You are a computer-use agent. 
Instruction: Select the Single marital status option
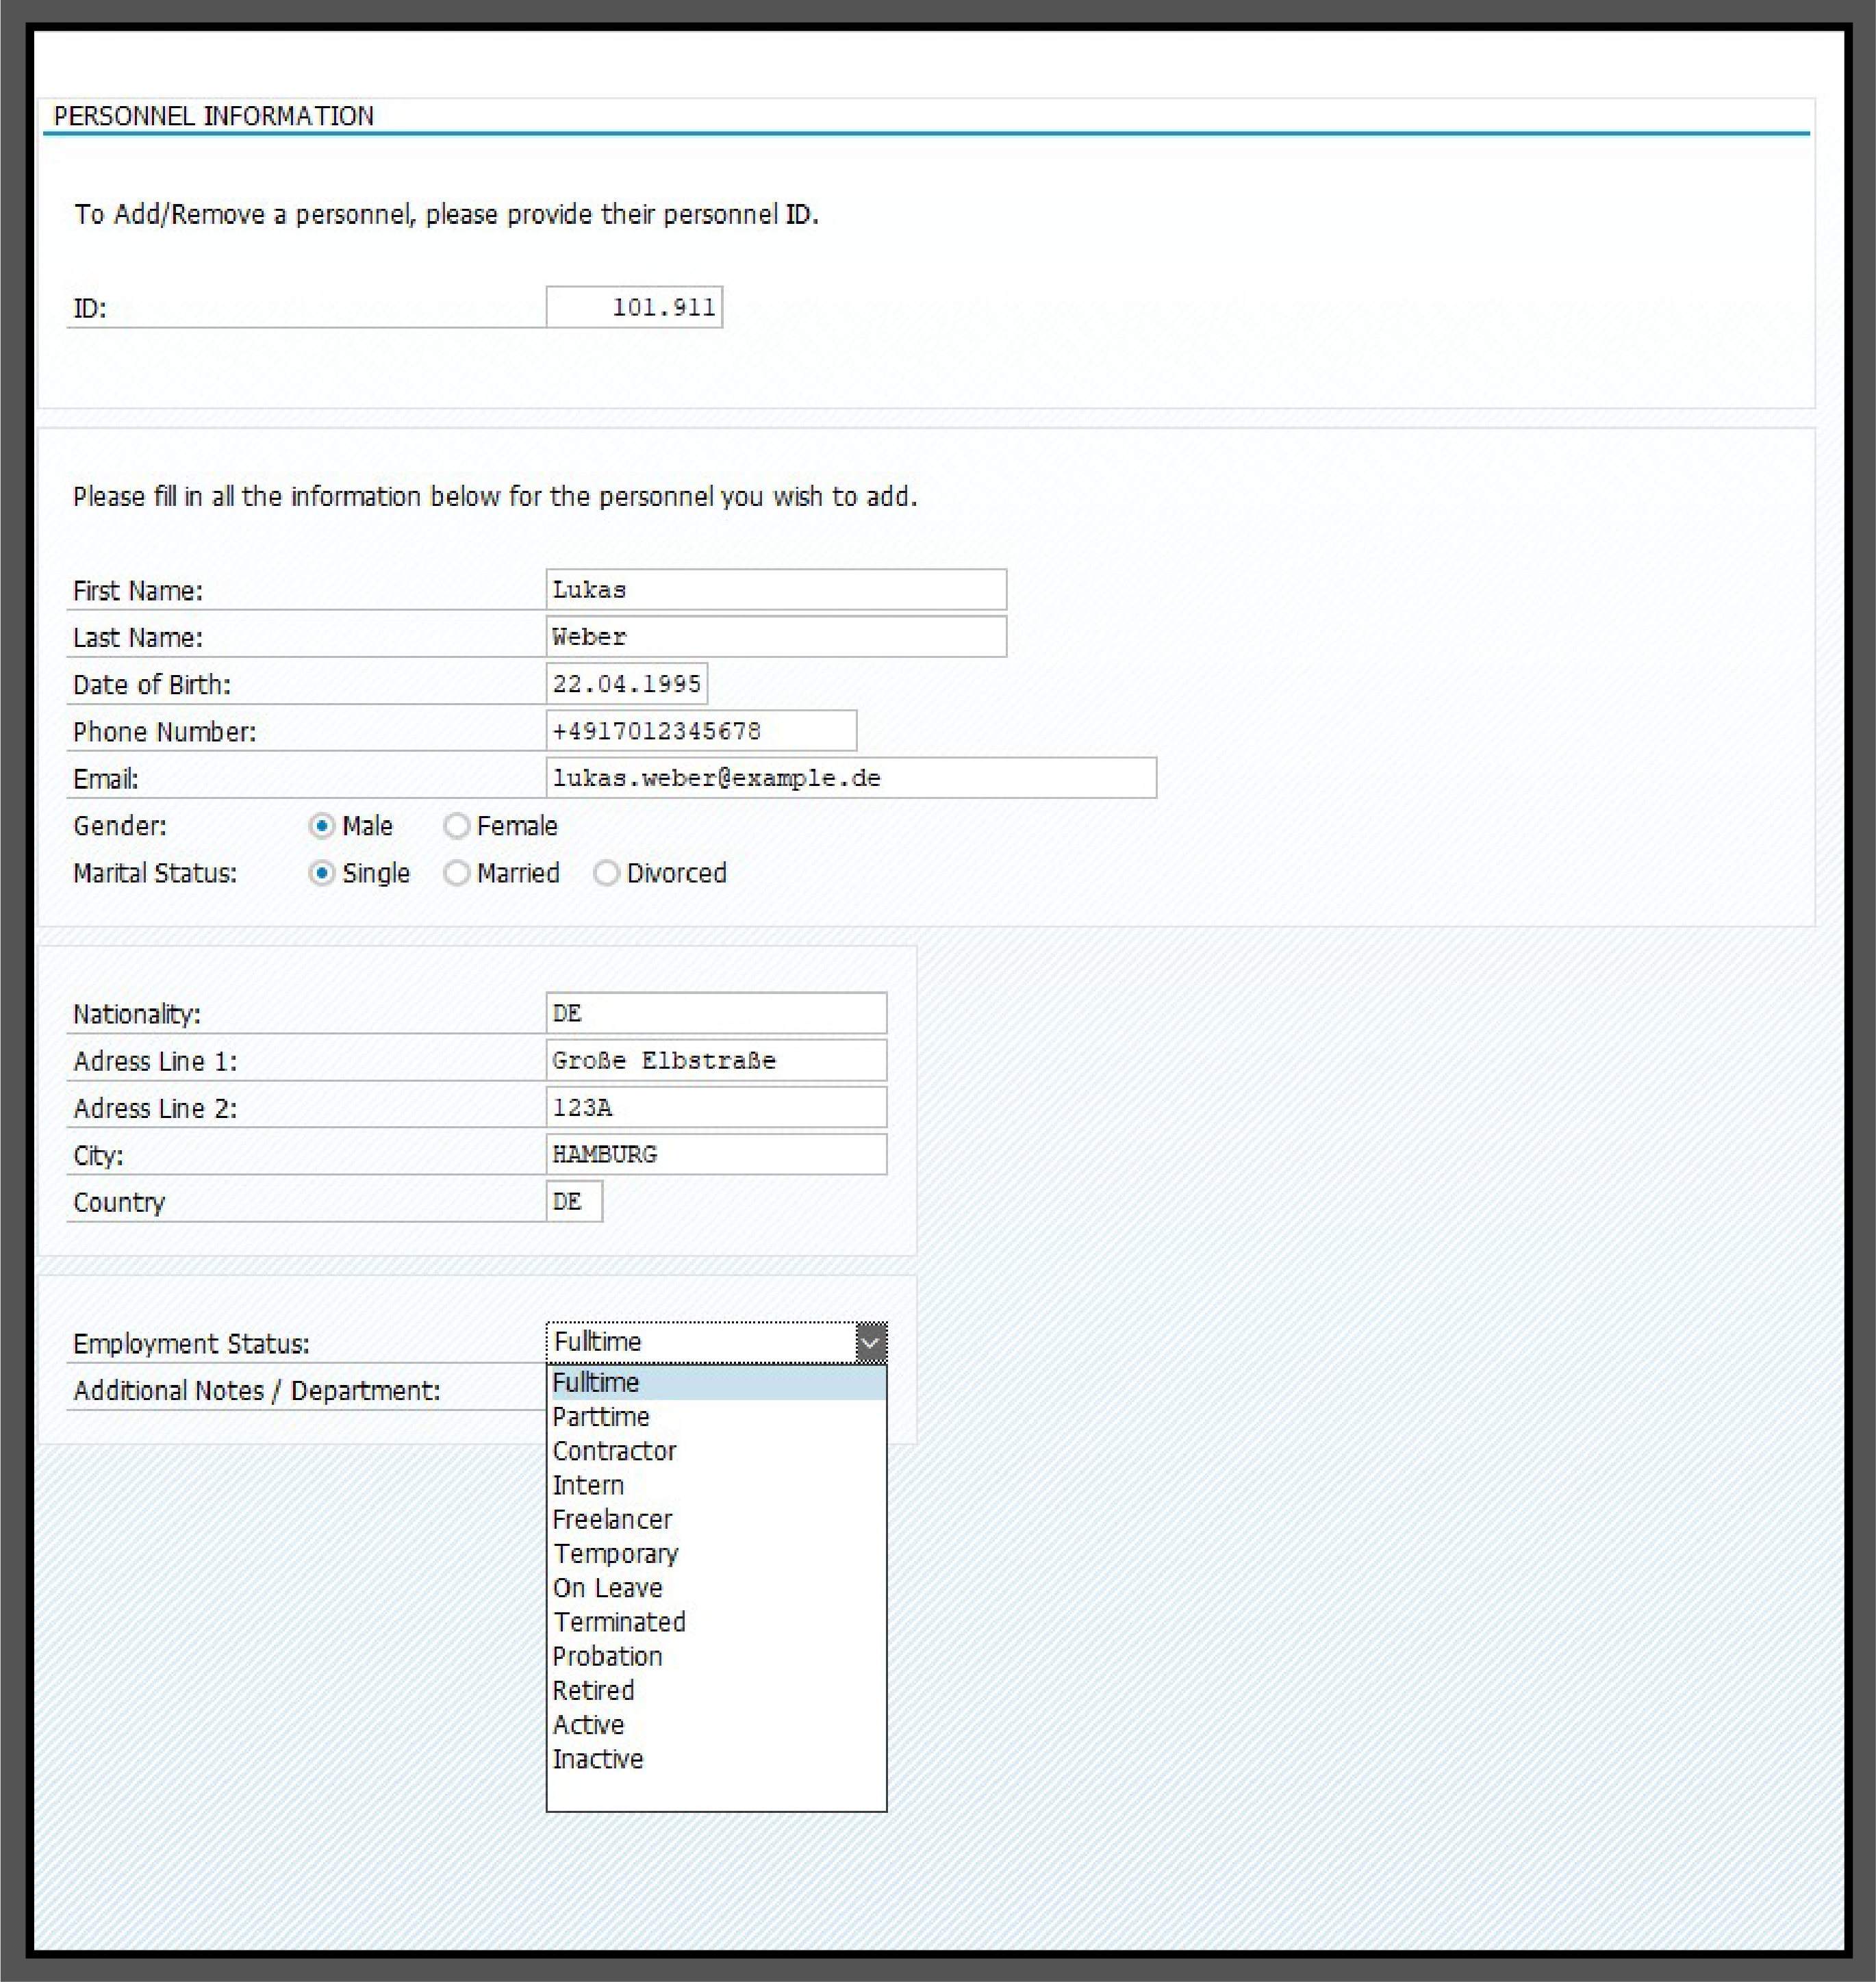[x=321, y=873]
